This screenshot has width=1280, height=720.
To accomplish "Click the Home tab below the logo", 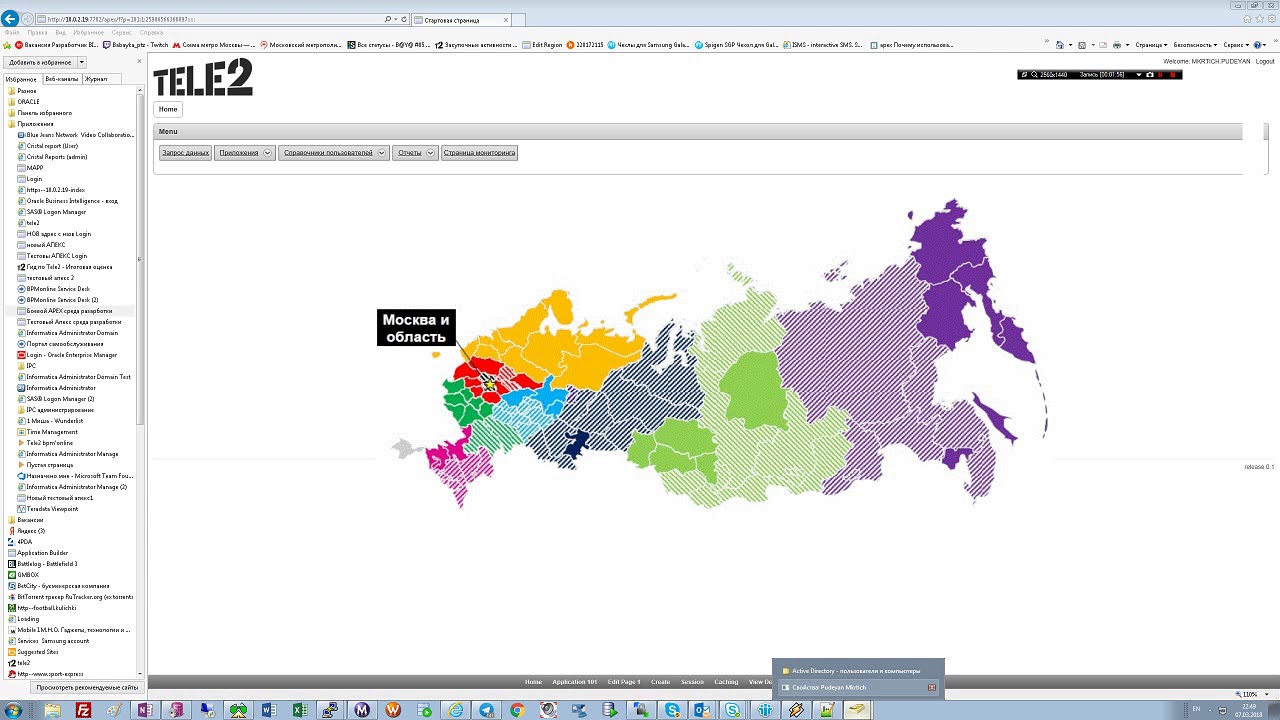I will click(x=168, y=109).
